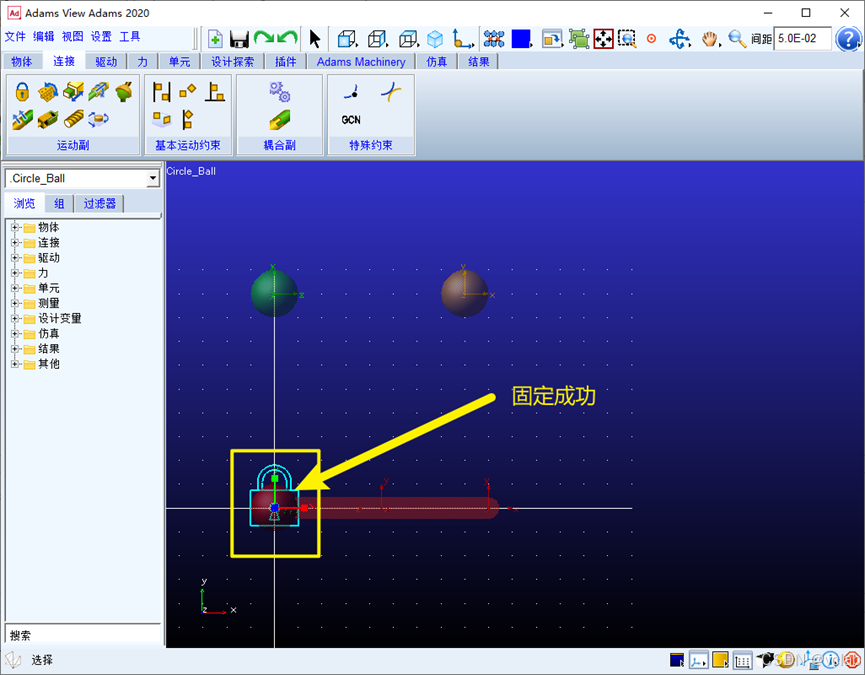Toggle the triad axes view status icon
This screenshot has width=865, height=675.
(x=698, y=660)
